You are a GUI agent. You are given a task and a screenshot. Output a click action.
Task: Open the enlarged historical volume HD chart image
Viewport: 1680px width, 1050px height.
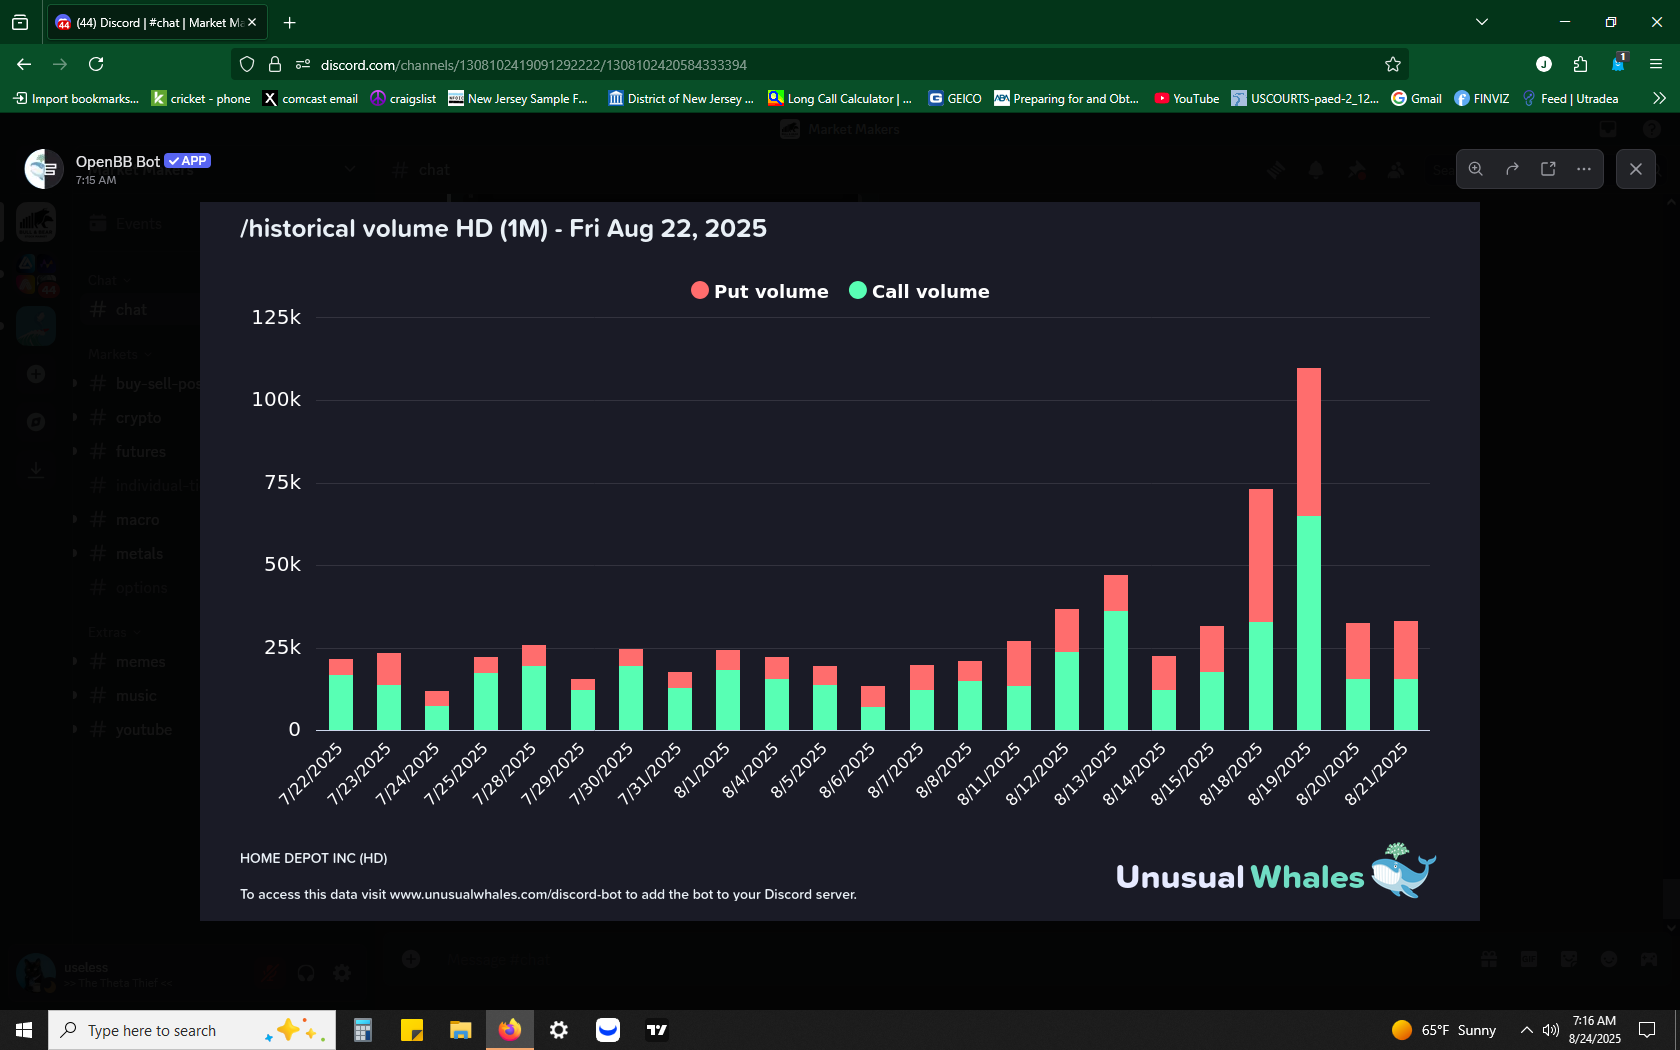pyautogui.click(x=840, y=561)
